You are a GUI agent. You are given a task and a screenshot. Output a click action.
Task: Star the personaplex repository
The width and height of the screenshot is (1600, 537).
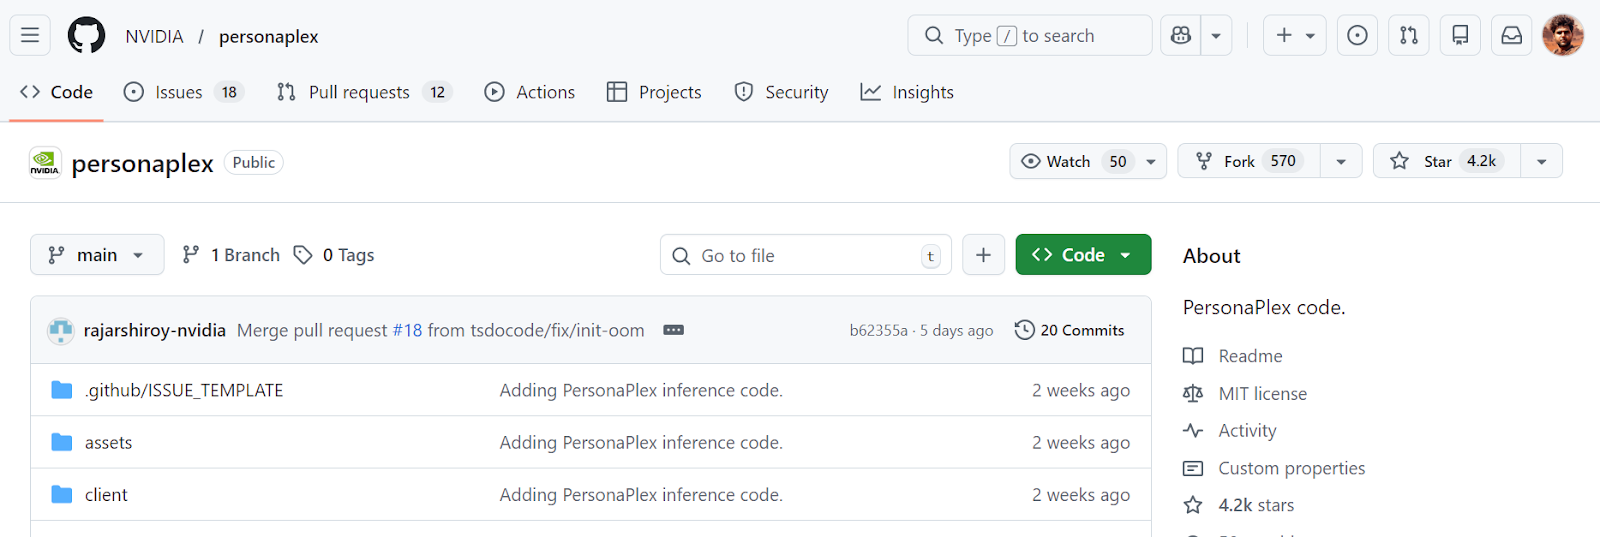pos(1447,161)
